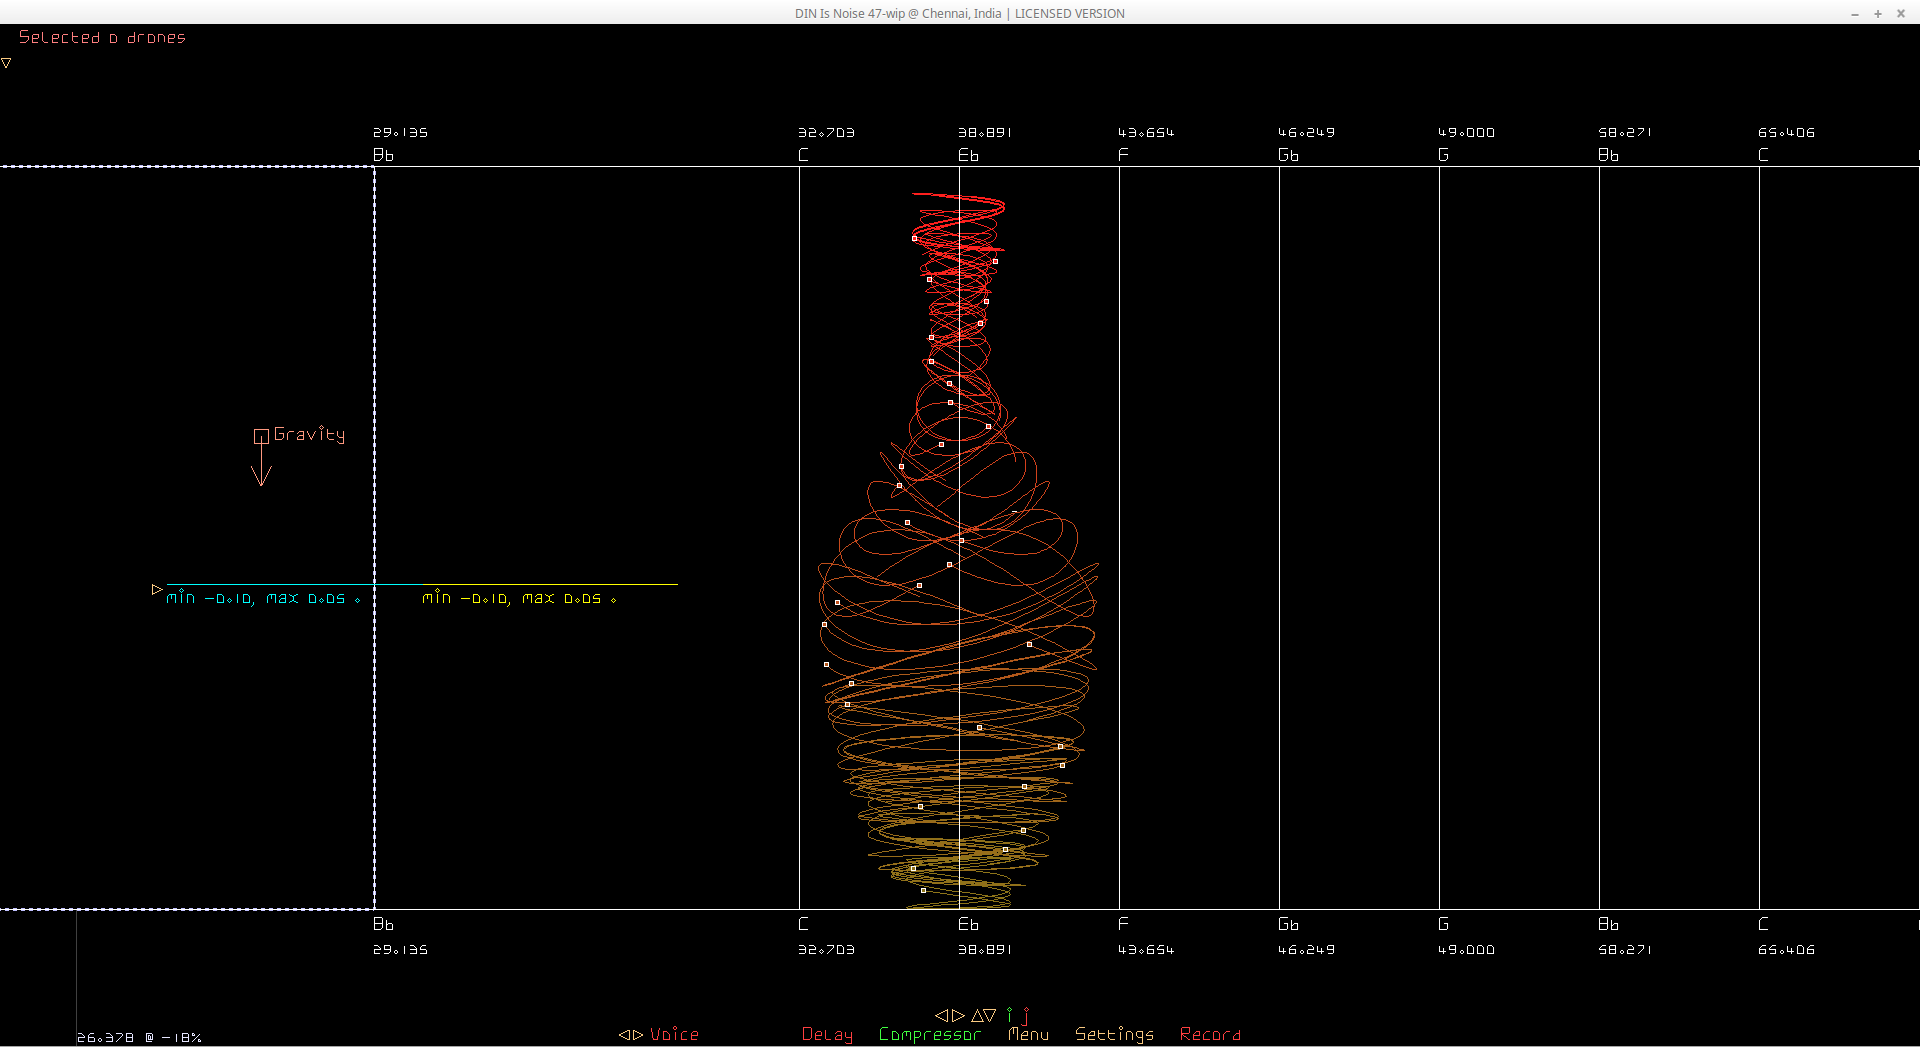1920x1047 pixels.
Task: Expand the top-left triangle disclosure
Action: 6,63
